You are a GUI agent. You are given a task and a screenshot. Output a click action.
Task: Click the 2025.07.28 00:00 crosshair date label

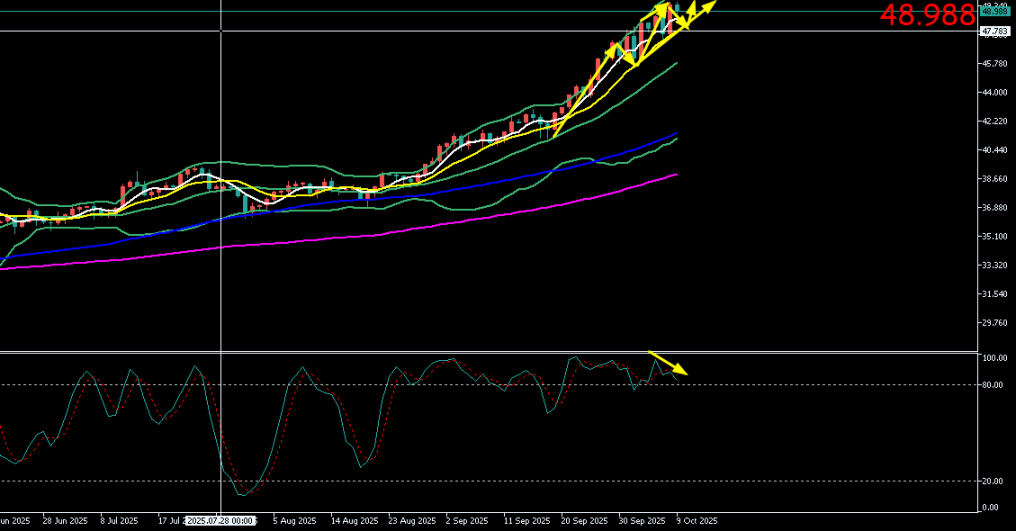pyautogui.click(x=220, y=521)
